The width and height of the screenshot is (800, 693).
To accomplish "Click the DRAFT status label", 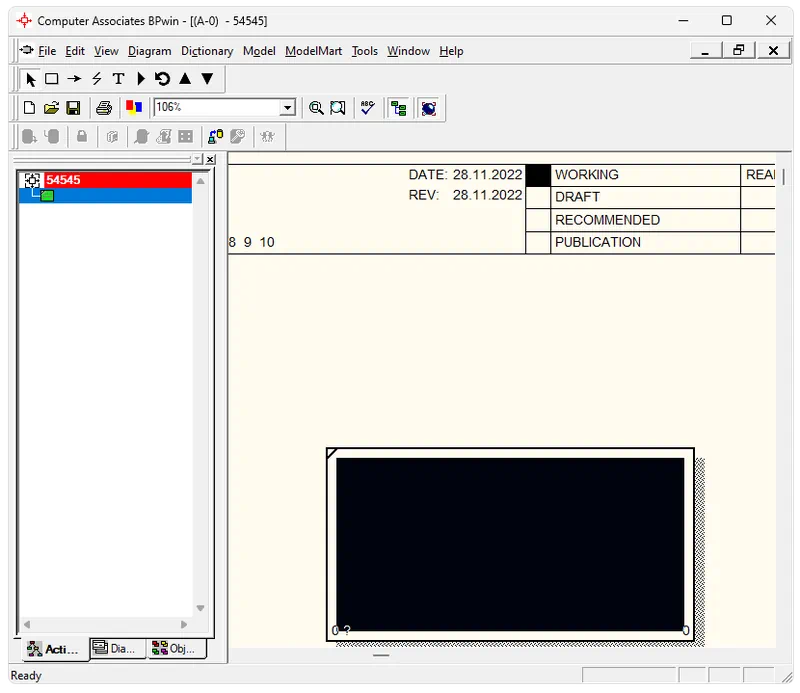I will tap(578, 197).
